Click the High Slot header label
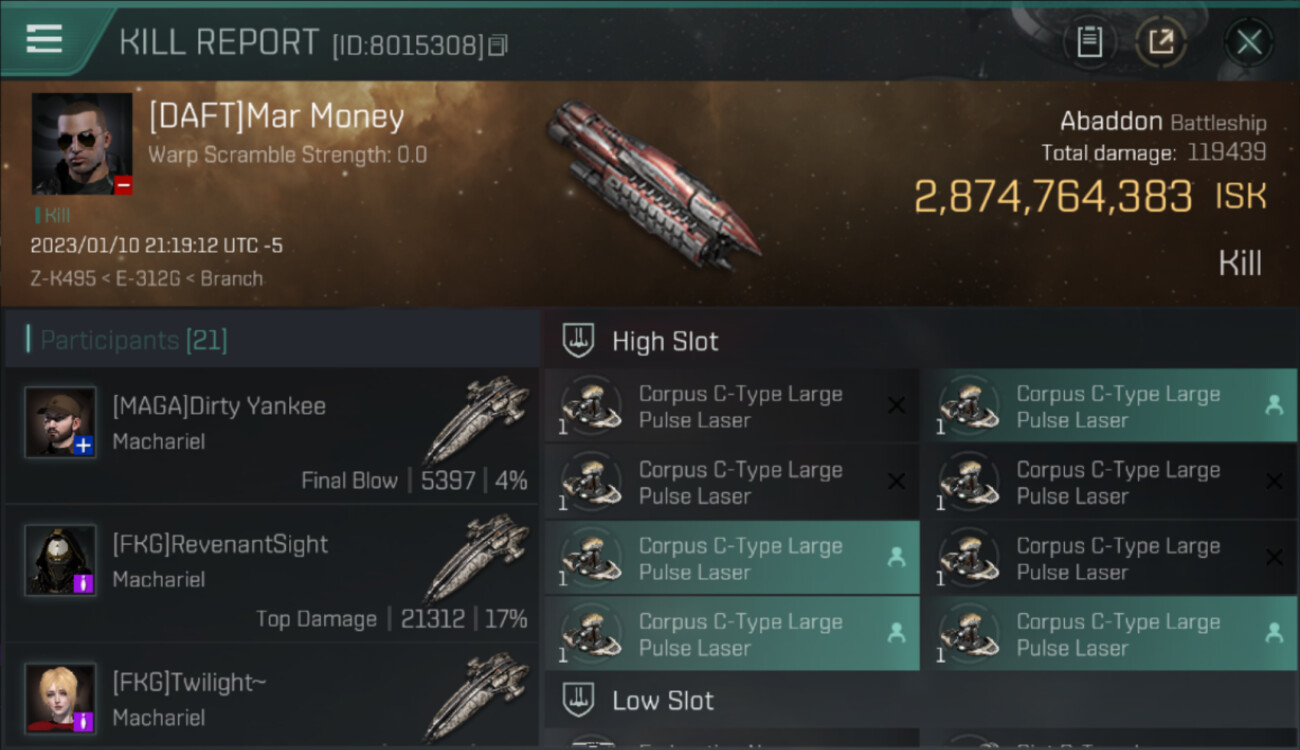 point(665,341)
